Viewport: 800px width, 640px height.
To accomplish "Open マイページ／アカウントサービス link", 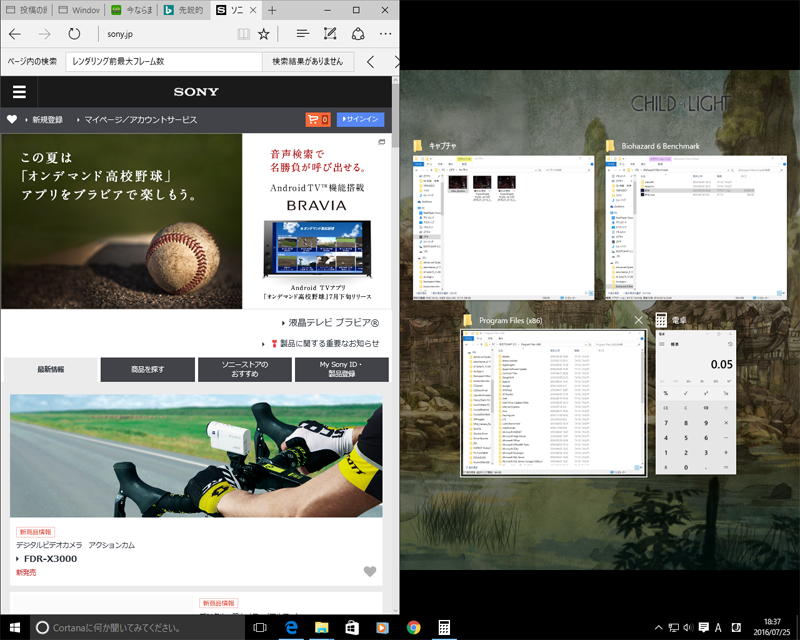I will point(140,120).
